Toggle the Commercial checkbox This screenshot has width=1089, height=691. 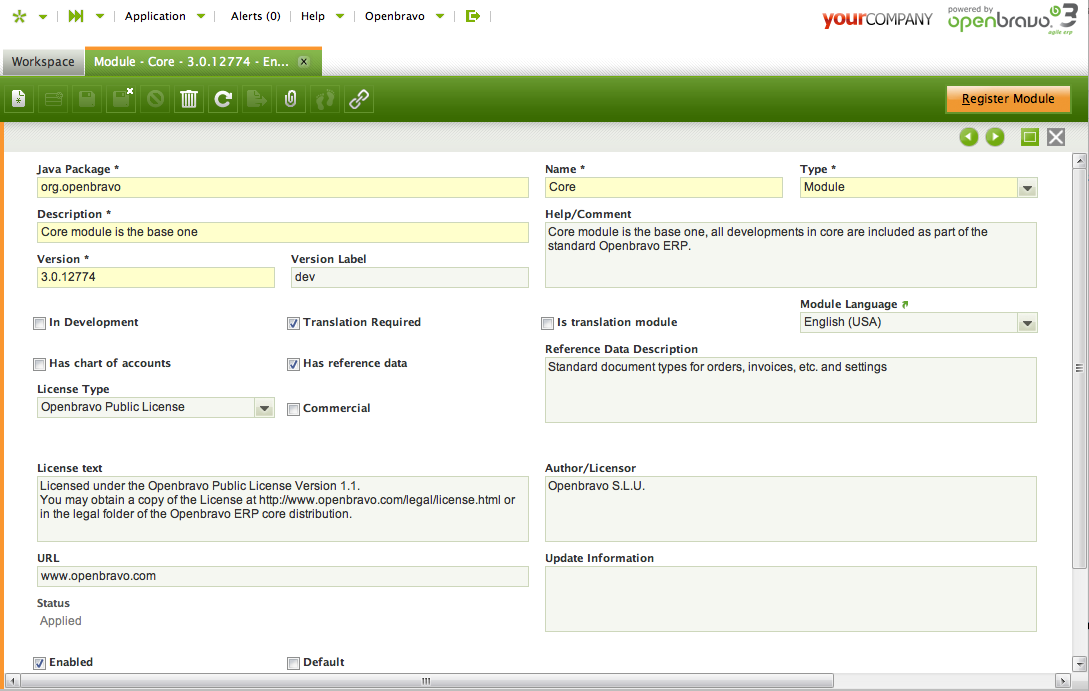coord(294,409)
